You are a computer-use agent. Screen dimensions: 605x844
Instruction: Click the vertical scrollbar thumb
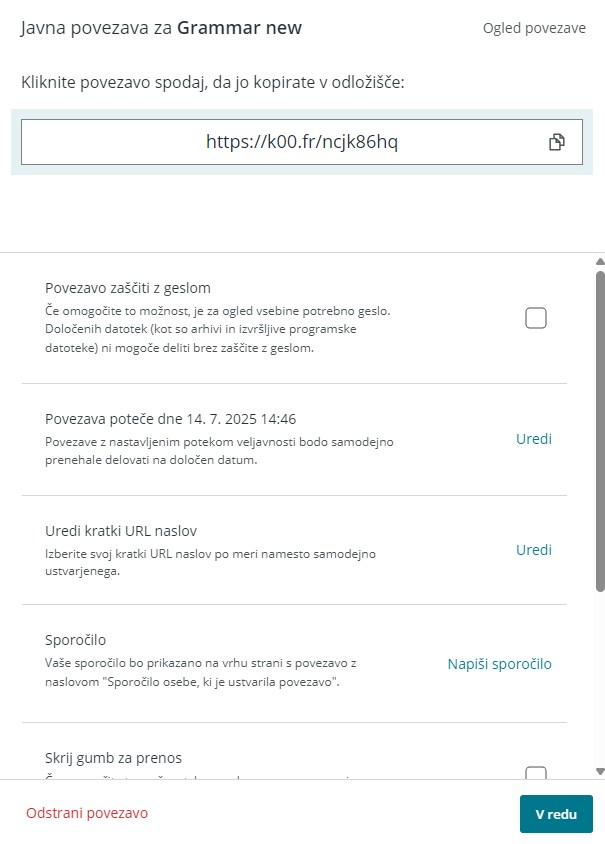[x=600, y=432]
